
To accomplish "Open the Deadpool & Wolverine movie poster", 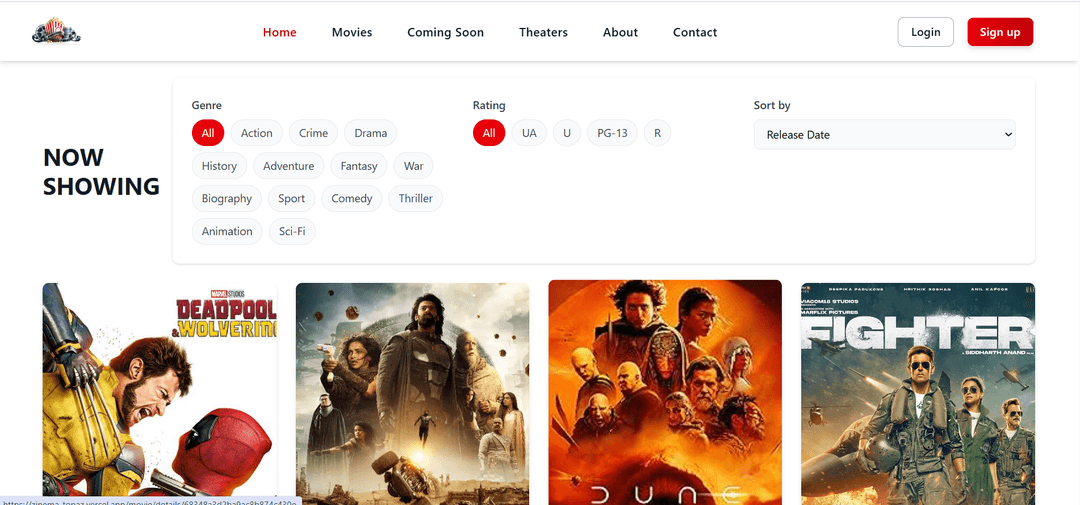I will 160,393.
